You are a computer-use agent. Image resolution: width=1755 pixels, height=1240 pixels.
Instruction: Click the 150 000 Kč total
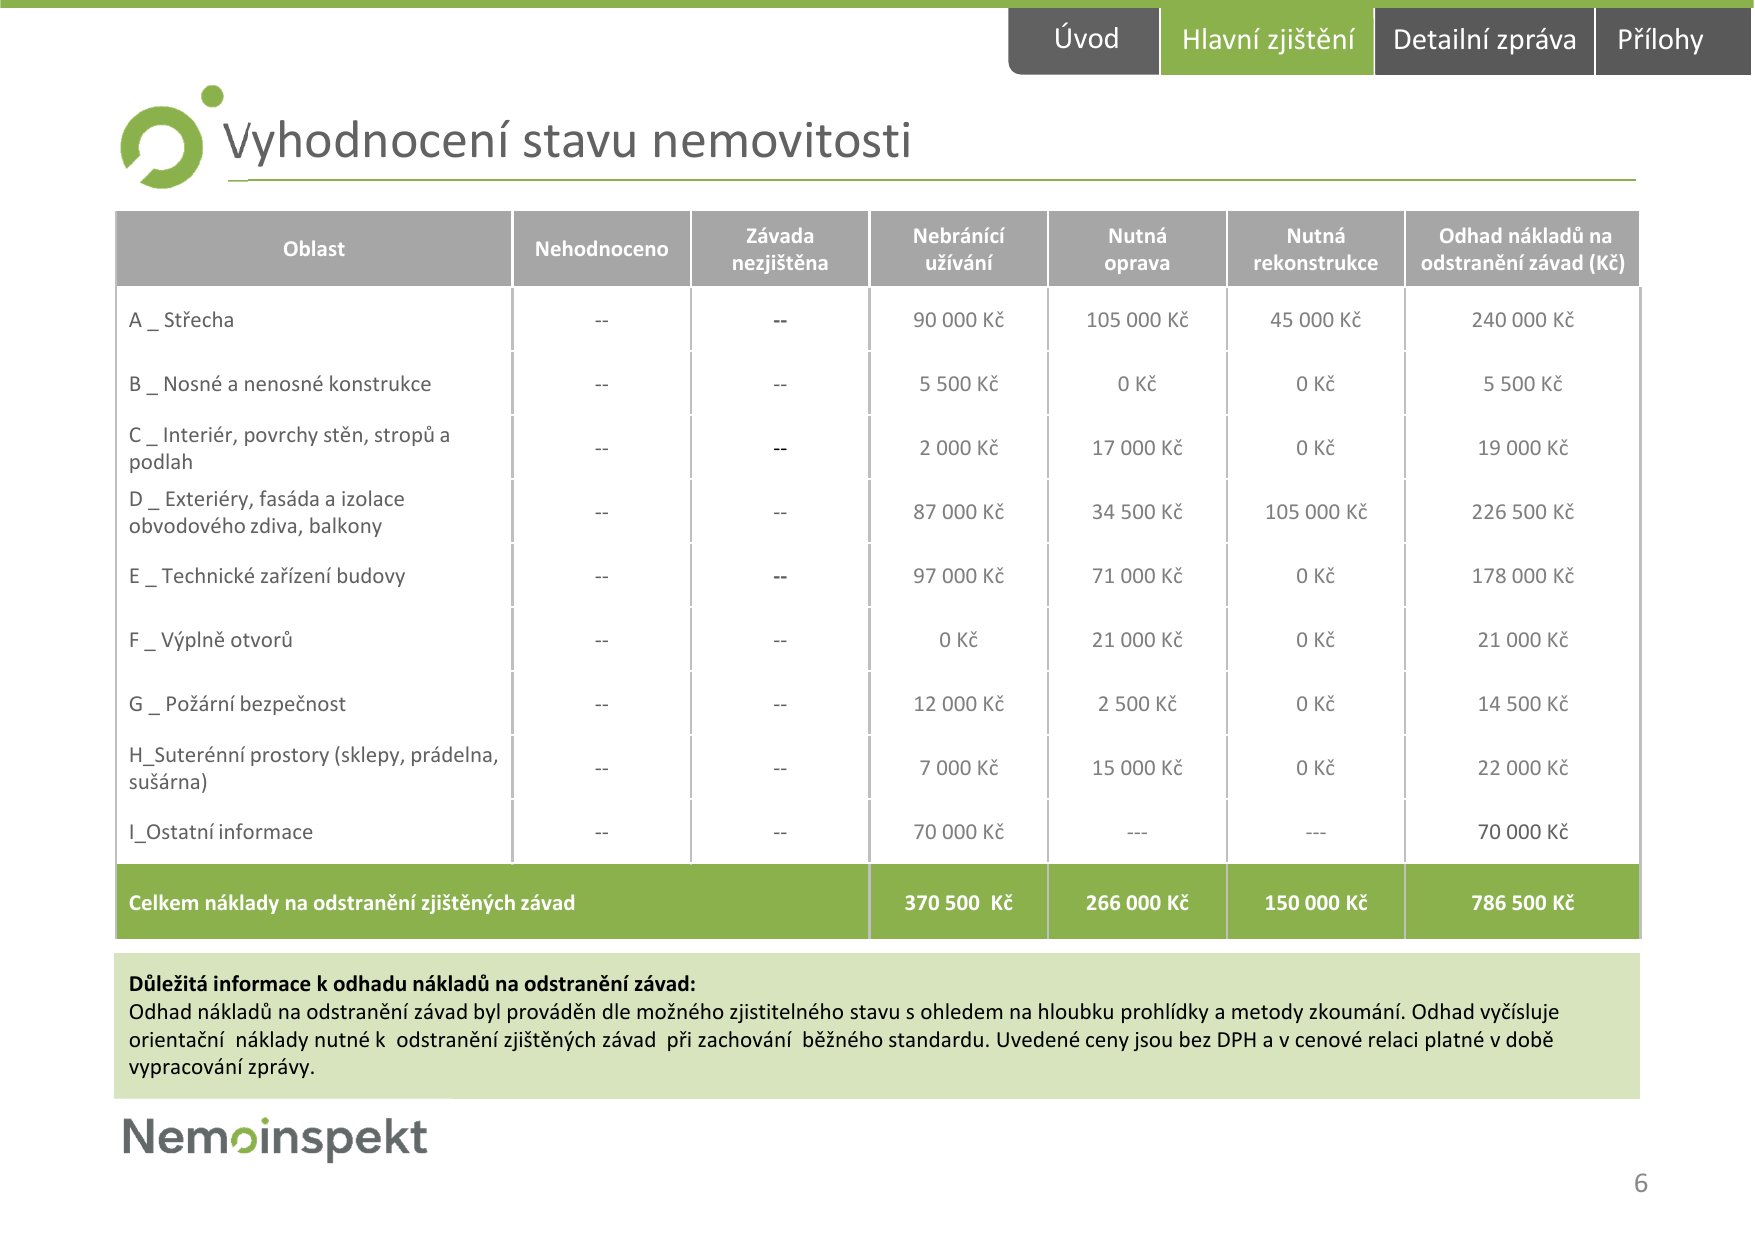(1315, 903)
